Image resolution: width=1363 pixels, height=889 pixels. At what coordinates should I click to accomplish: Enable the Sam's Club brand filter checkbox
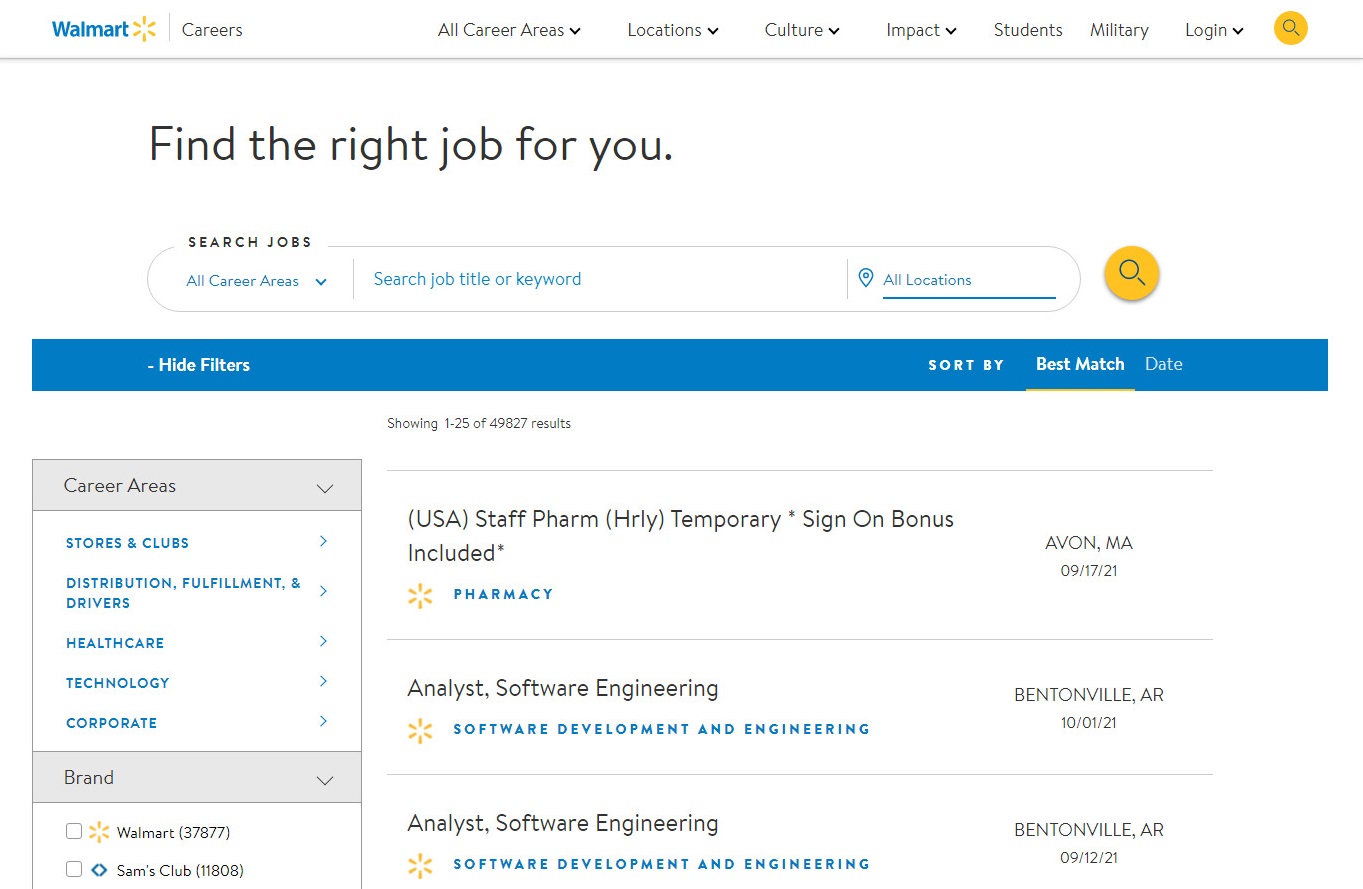click(x=74, y=869)
